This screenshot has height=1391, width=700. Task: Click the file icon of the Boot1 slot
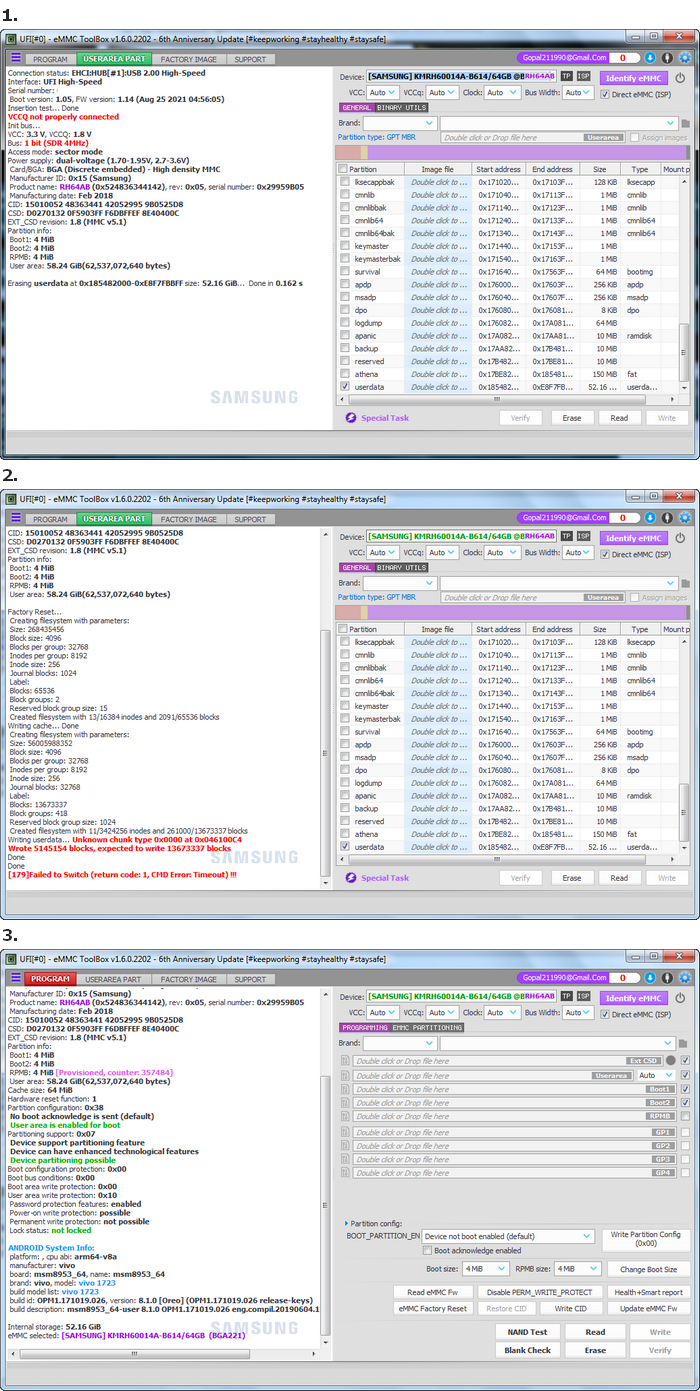346,1089
